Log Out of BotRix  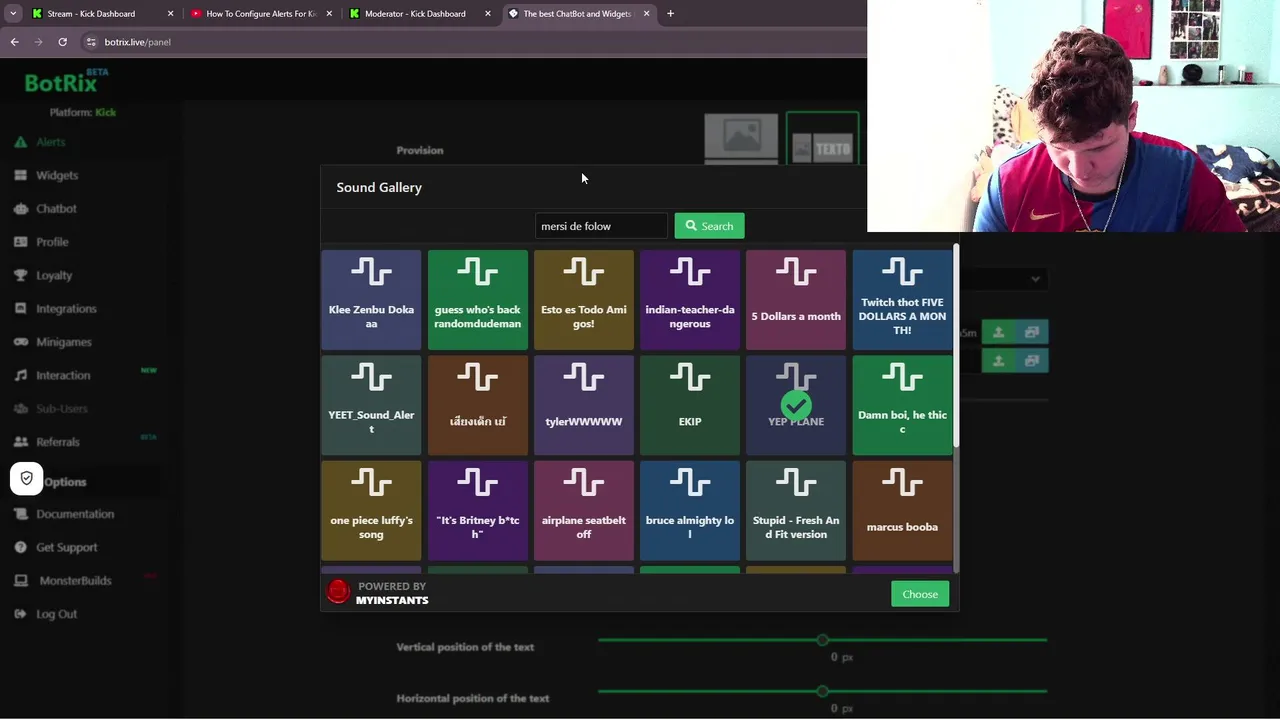point(56,614)
